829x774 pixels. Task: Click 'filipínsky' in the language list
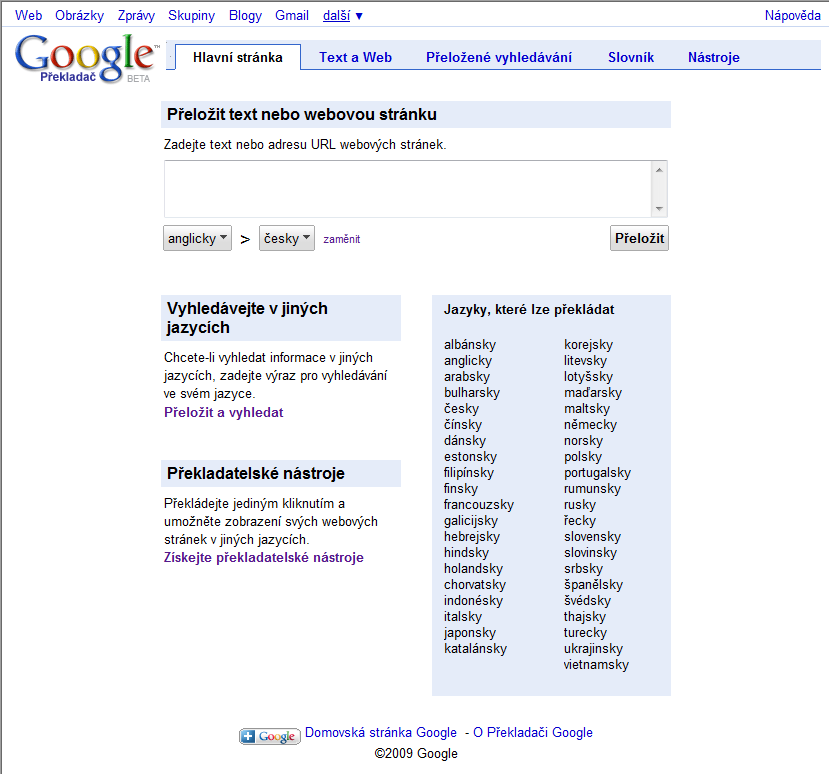(x=468, y=472)
